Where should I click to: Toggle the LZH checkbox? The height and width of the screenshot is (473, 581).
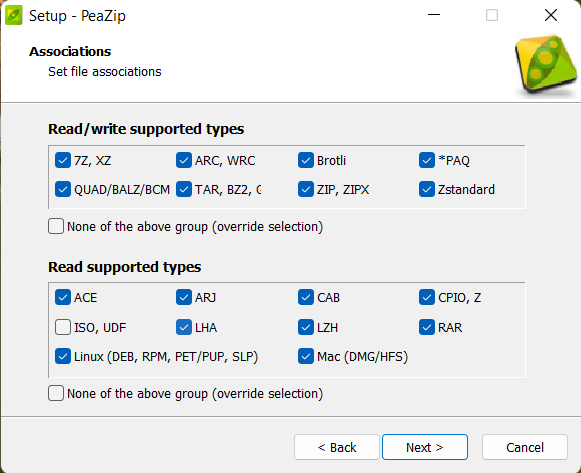pos(306,327)
